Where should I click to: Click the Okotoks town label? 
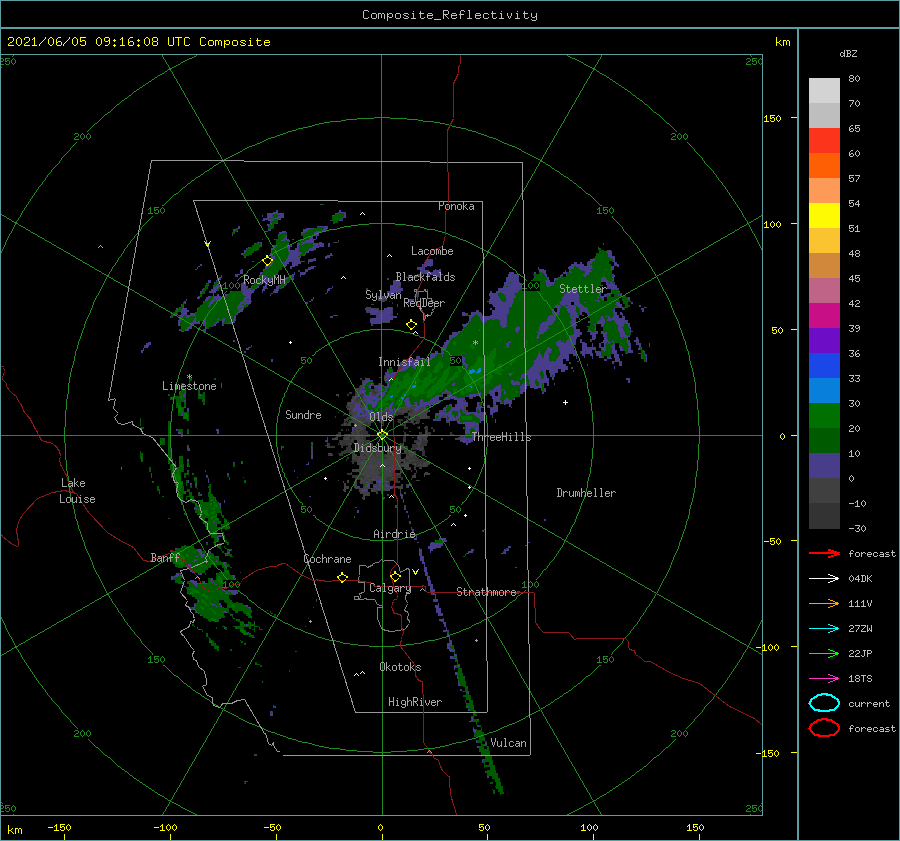click(x=400, y=667)
